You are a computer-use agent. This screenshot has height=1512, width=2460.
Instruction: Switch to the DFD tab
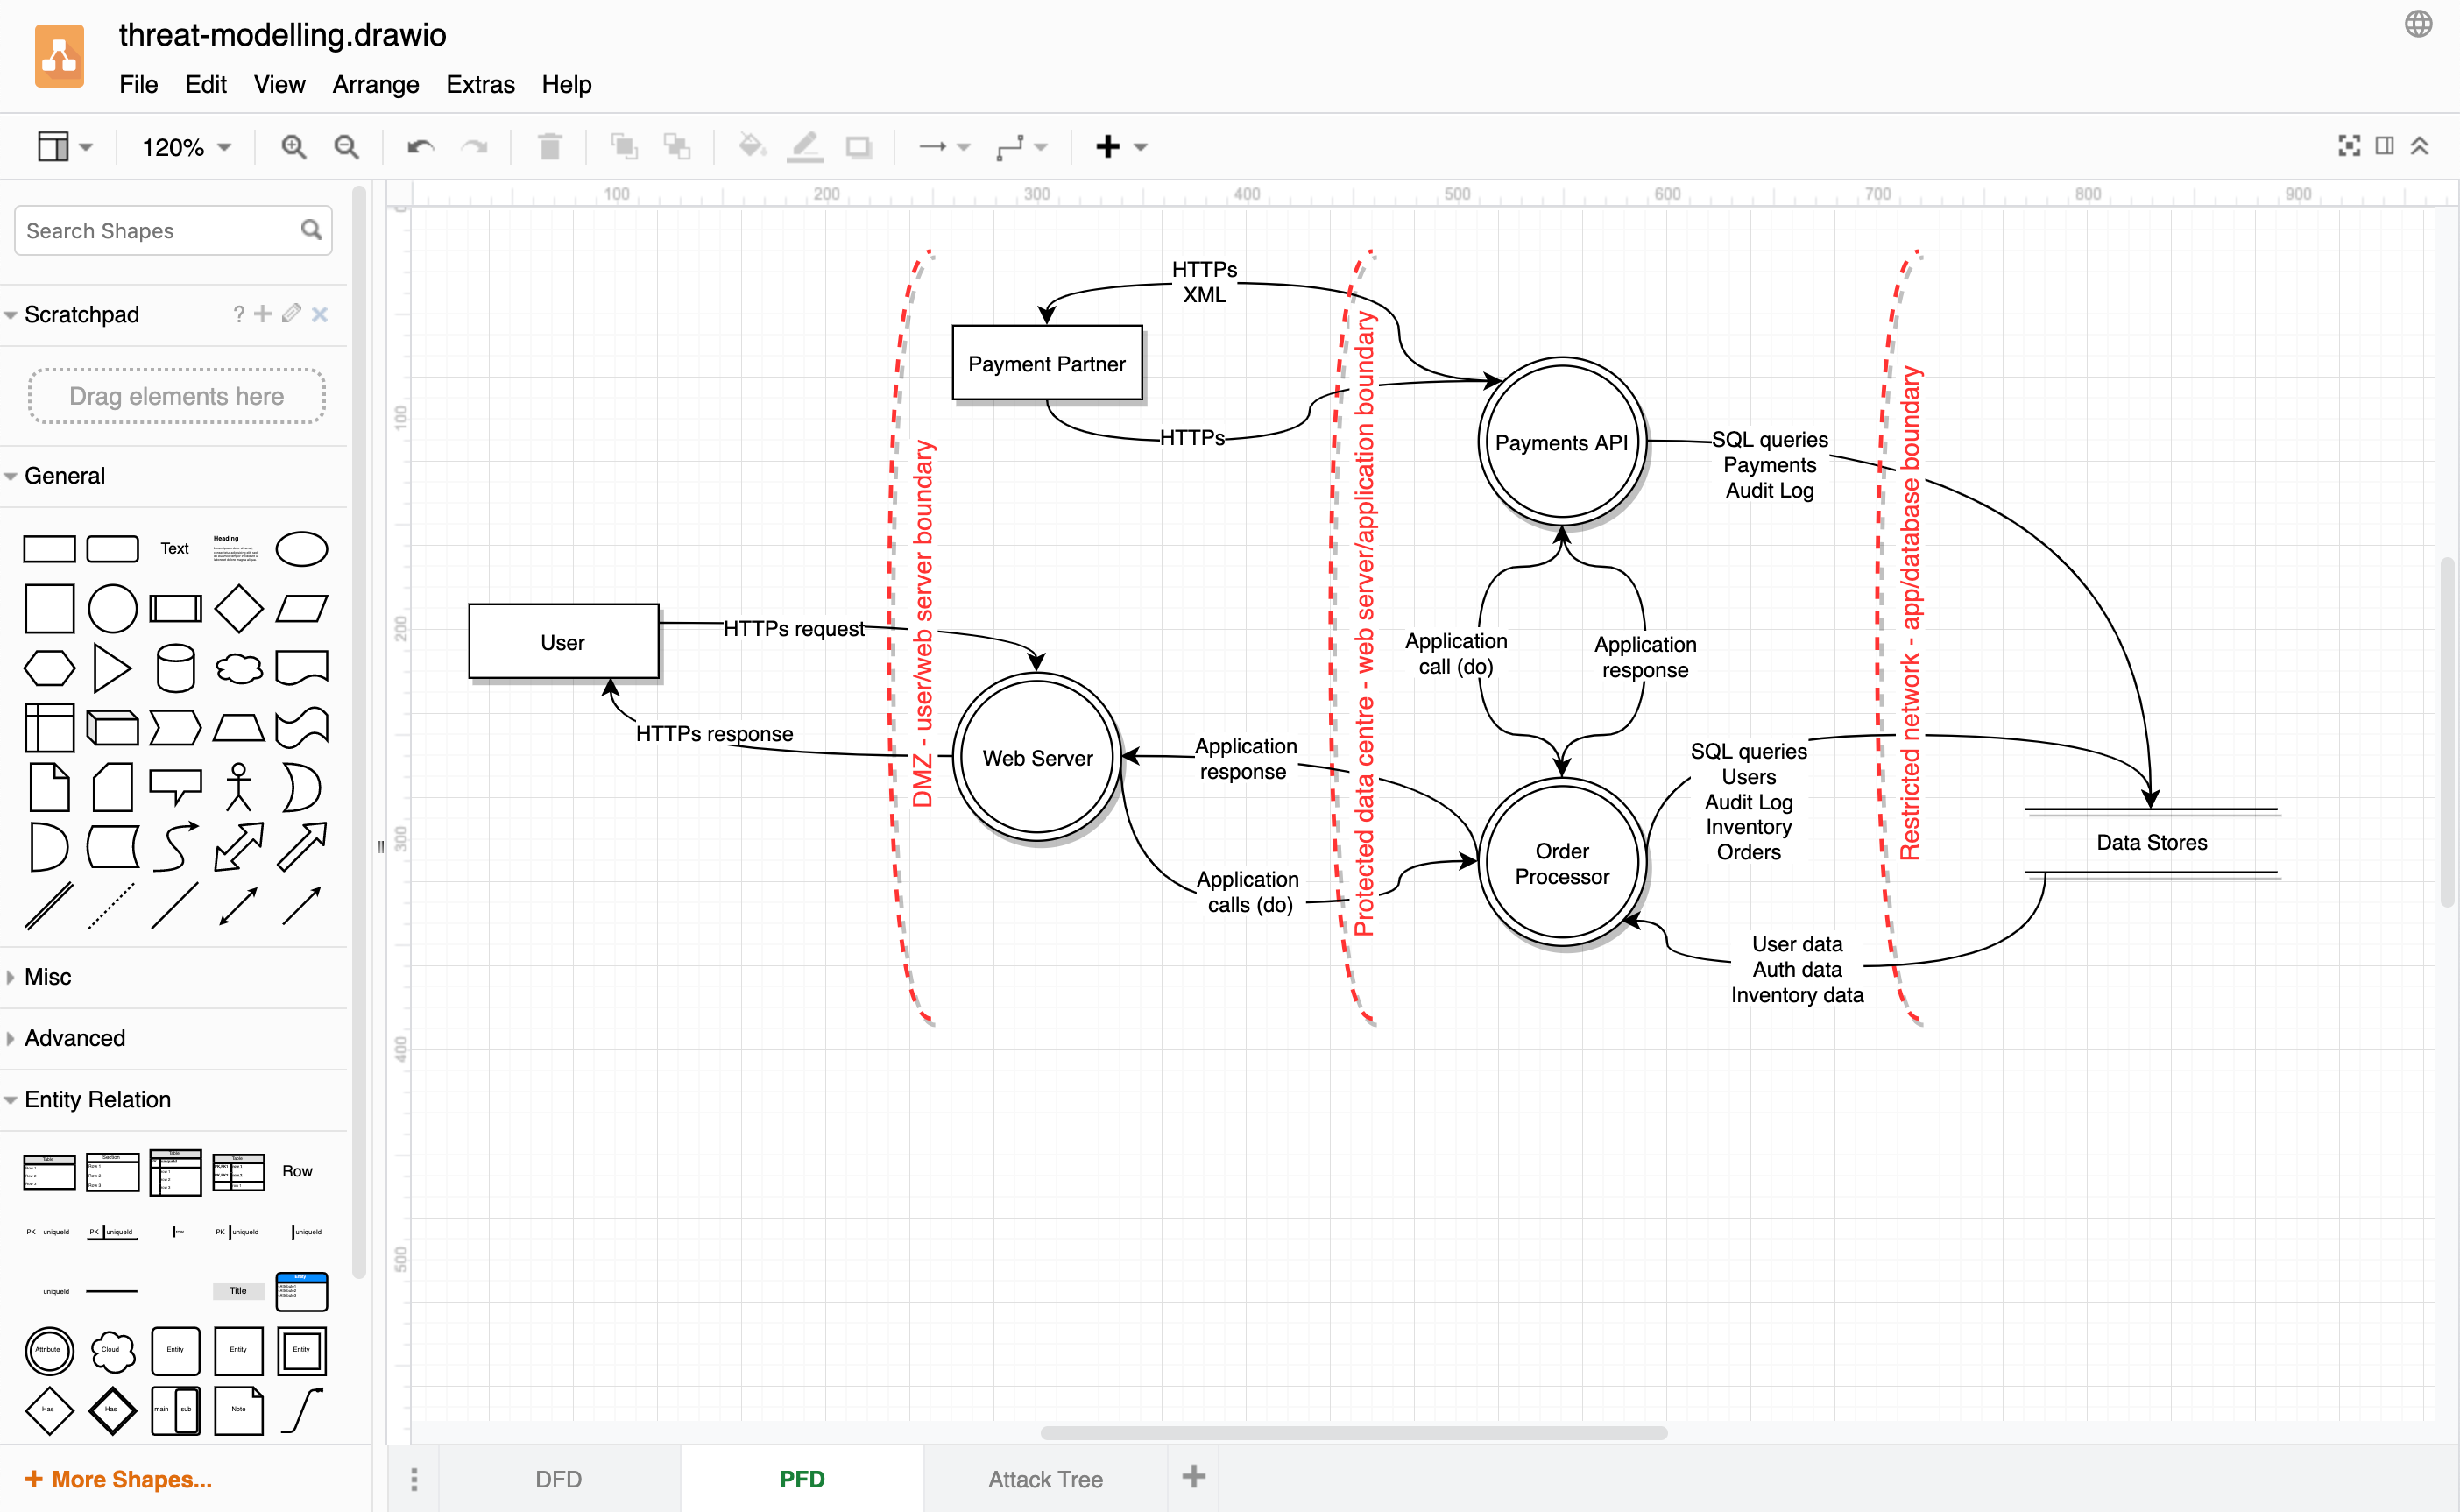[x=557, y=1478]
